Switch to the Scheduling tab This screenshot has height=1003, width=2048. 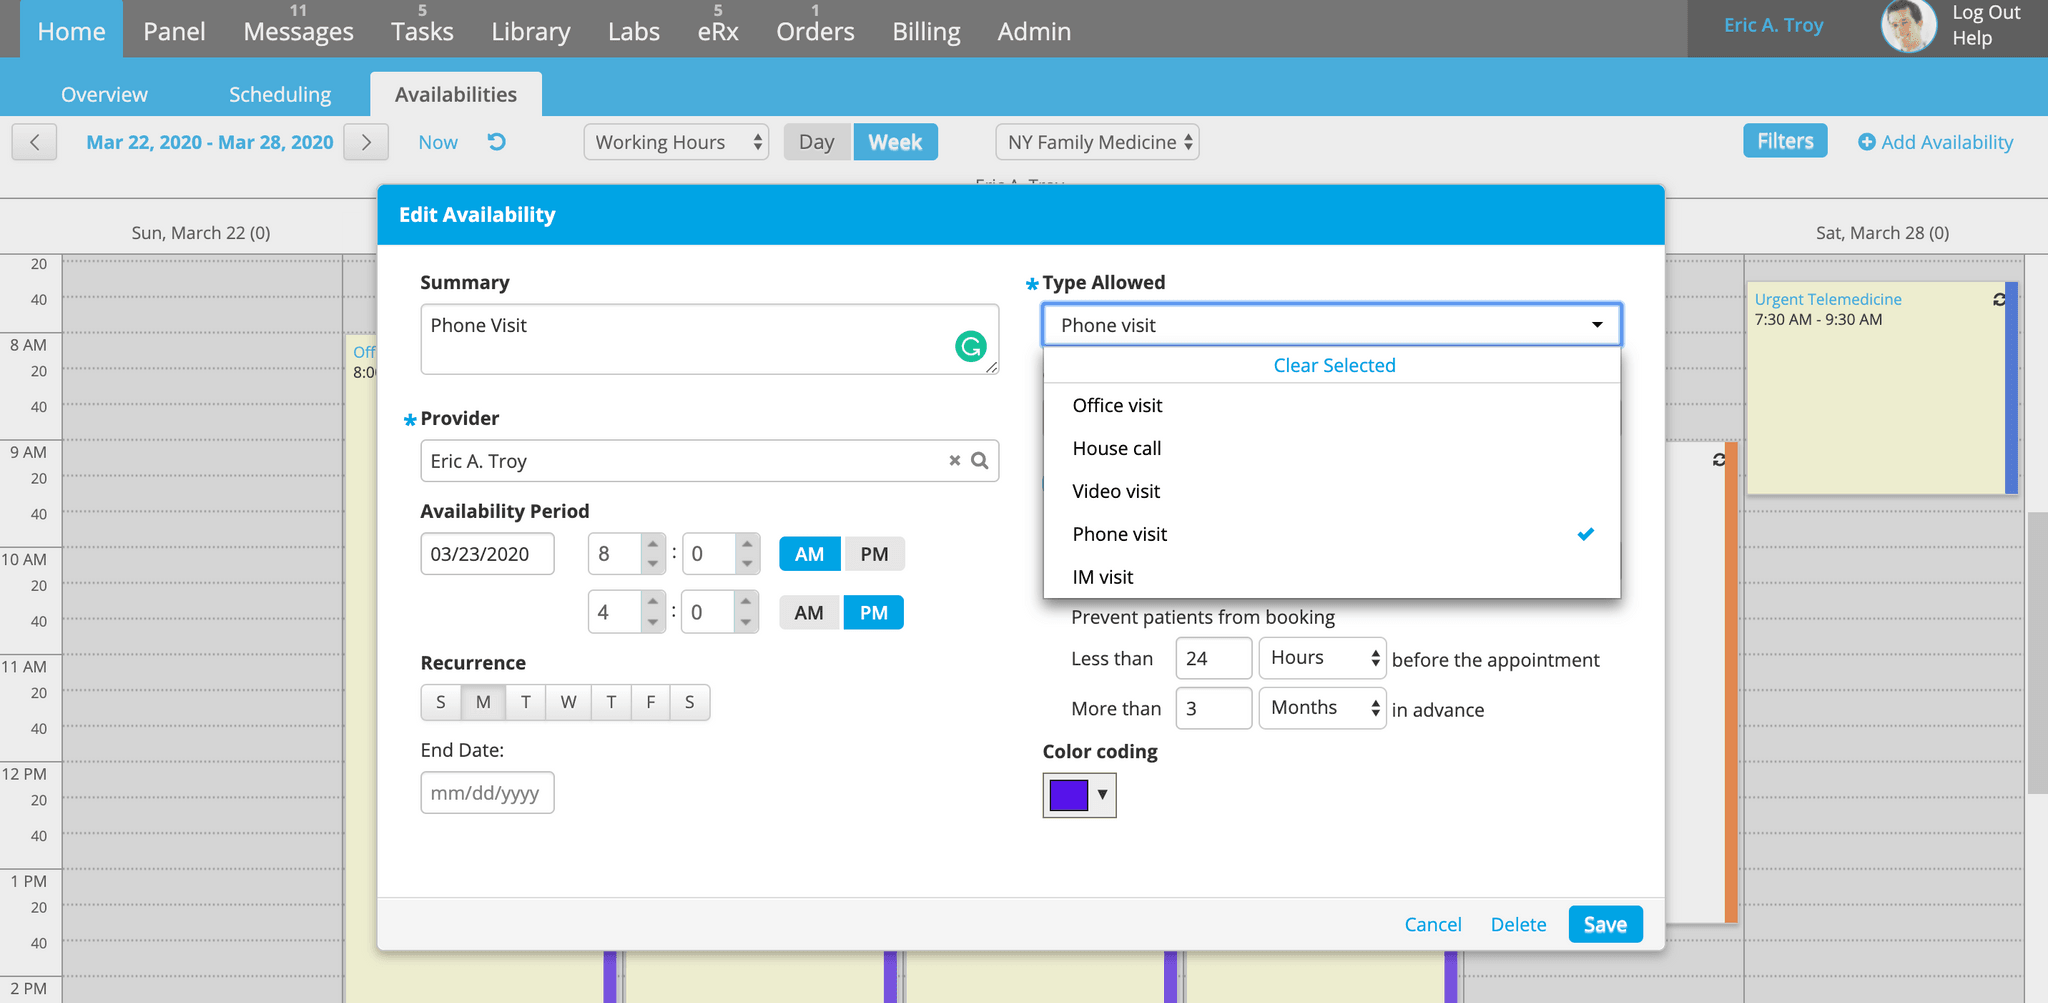click(x=280, y=95)
